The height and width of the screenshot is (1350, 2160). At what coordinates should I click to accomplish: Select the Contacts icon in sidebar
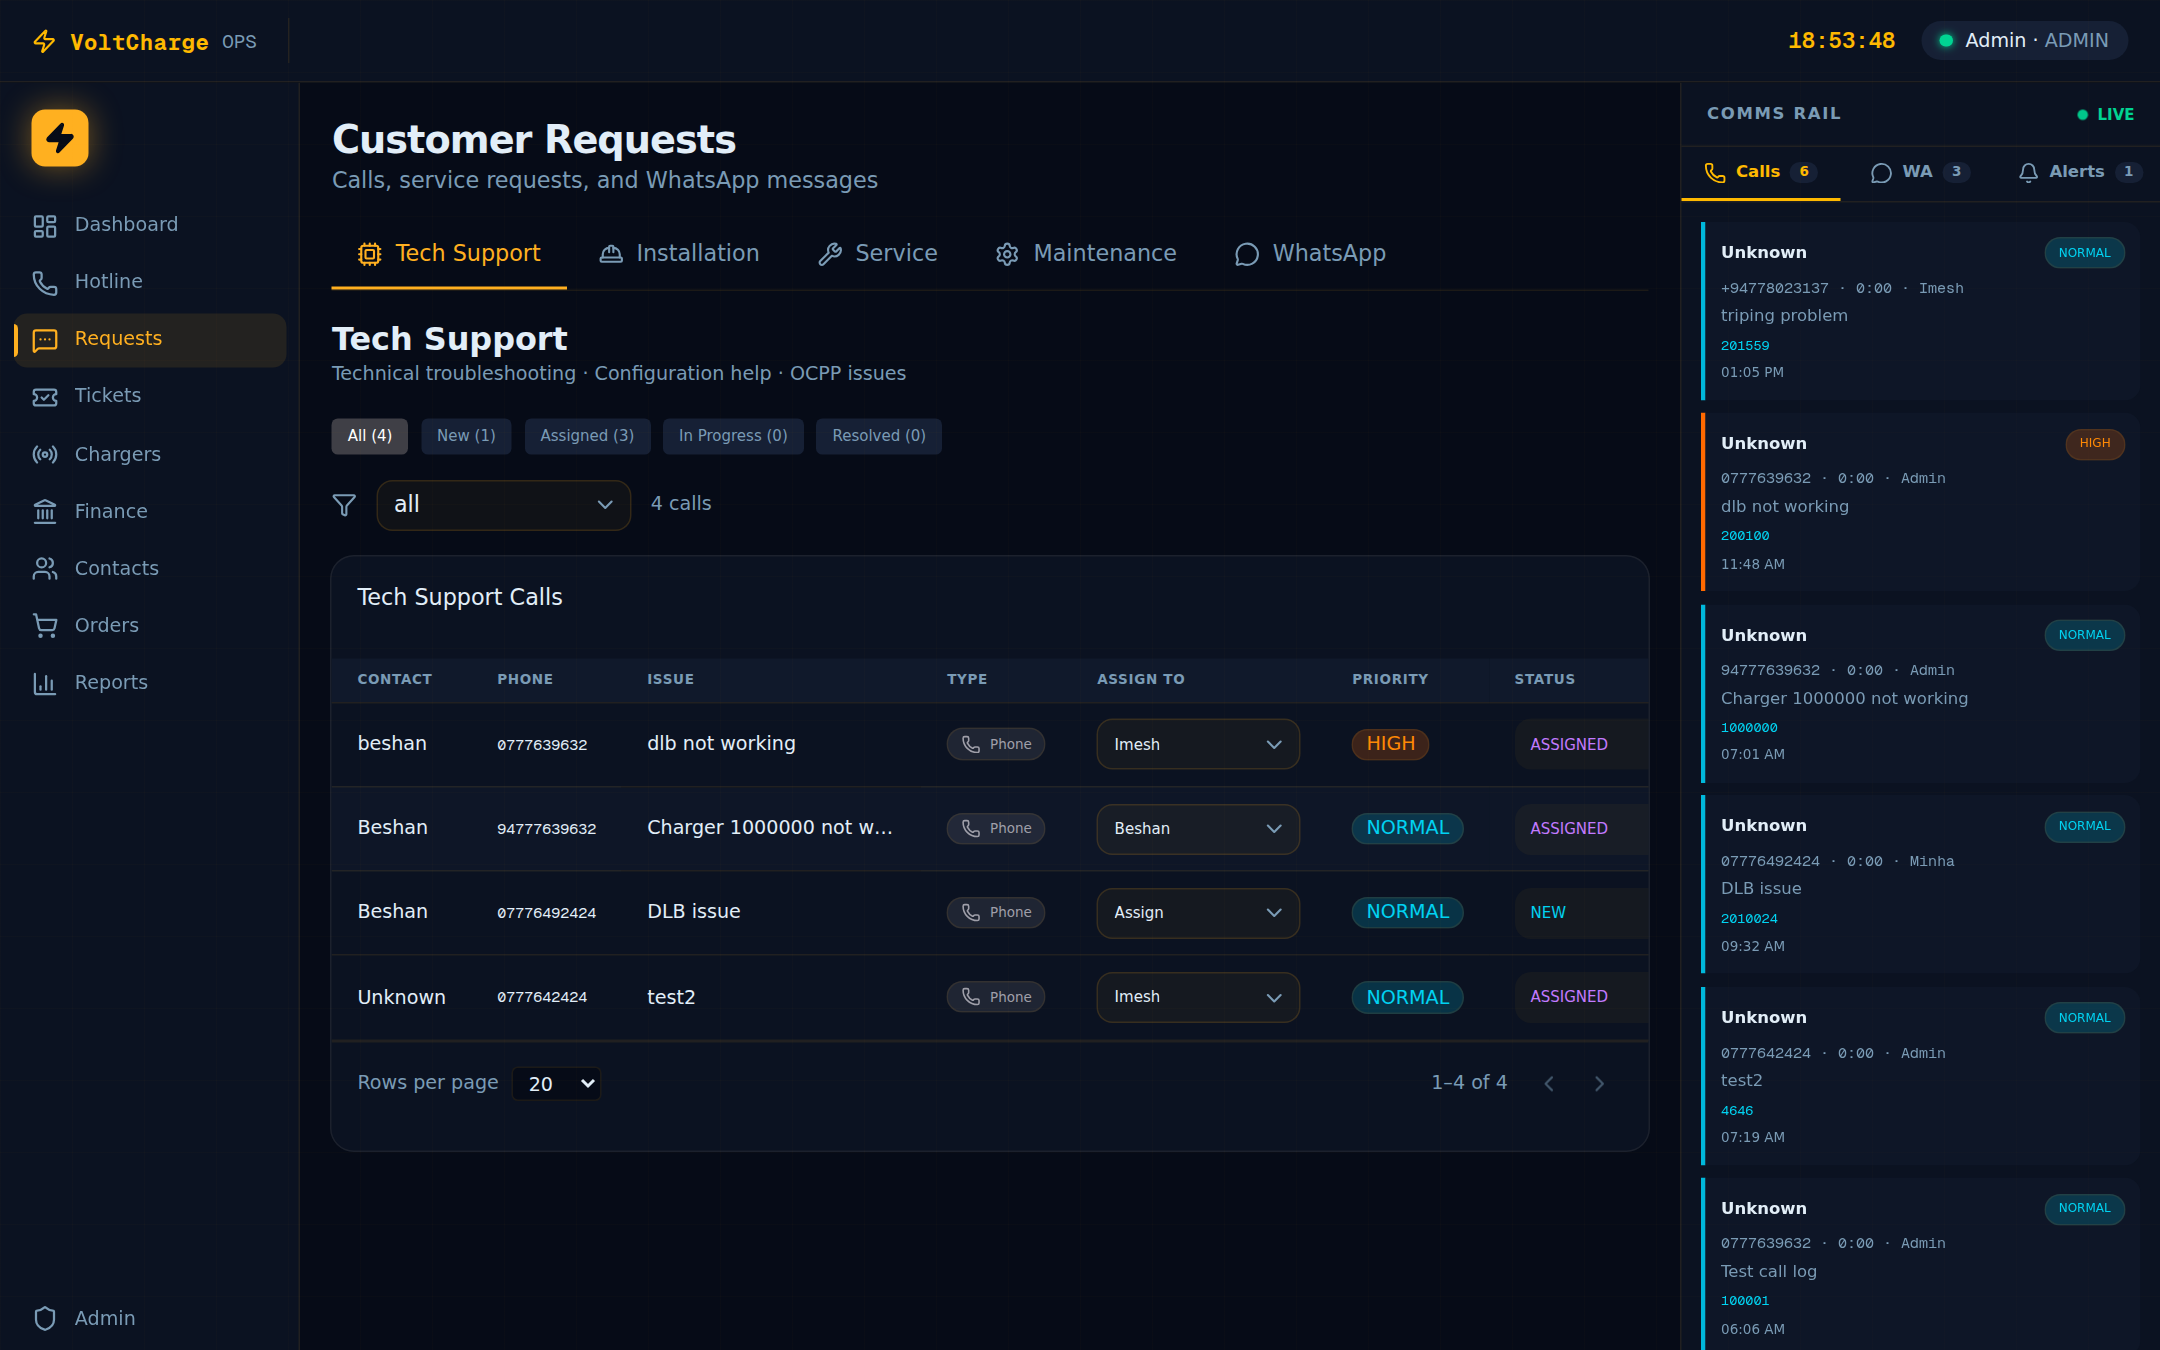(x=44, y=568)
